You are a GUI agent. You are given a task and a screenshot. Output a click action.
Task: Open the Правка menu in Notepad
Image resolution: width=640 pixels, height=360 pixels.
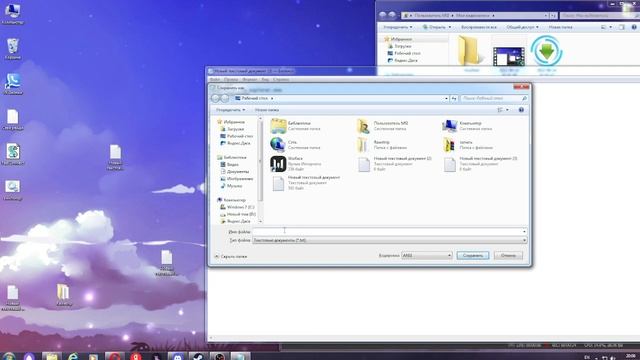pyautogui.click(x=231, y=80)
